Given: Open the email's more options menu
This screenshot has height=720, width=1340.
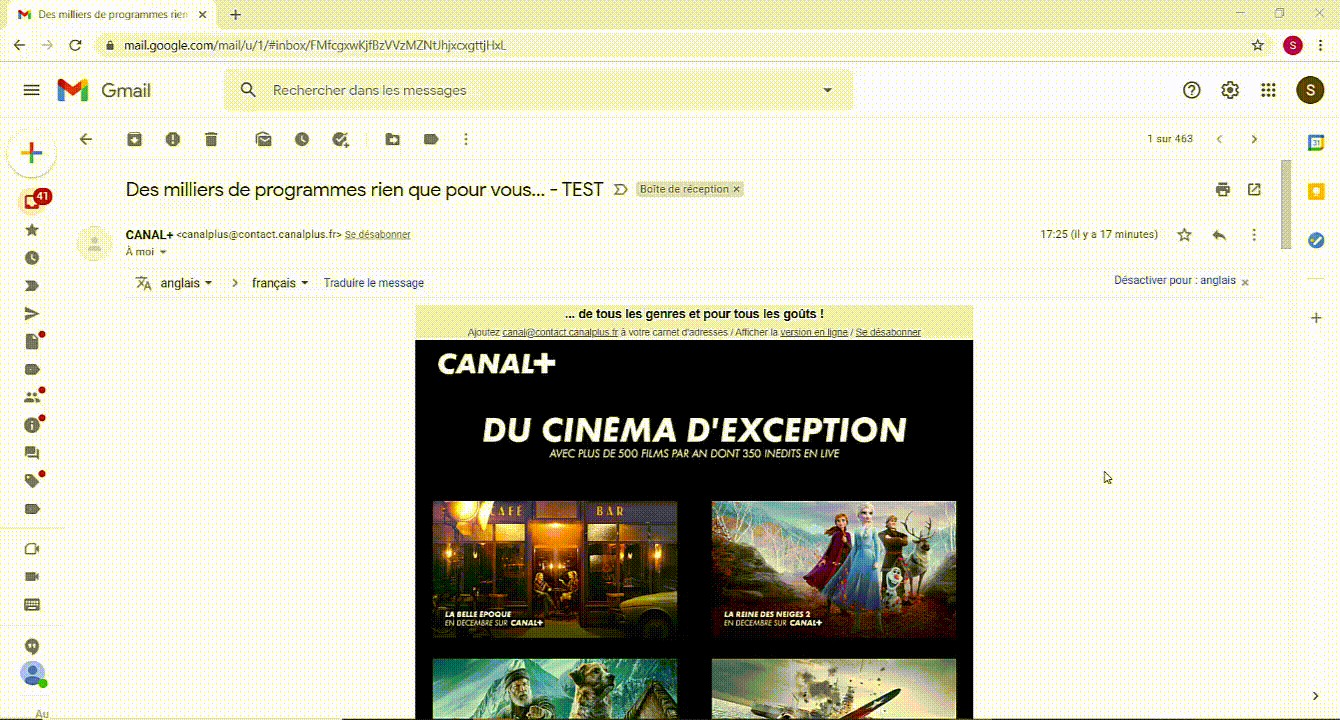Looking at the screenshot, I should click(x=1254, y=235).
